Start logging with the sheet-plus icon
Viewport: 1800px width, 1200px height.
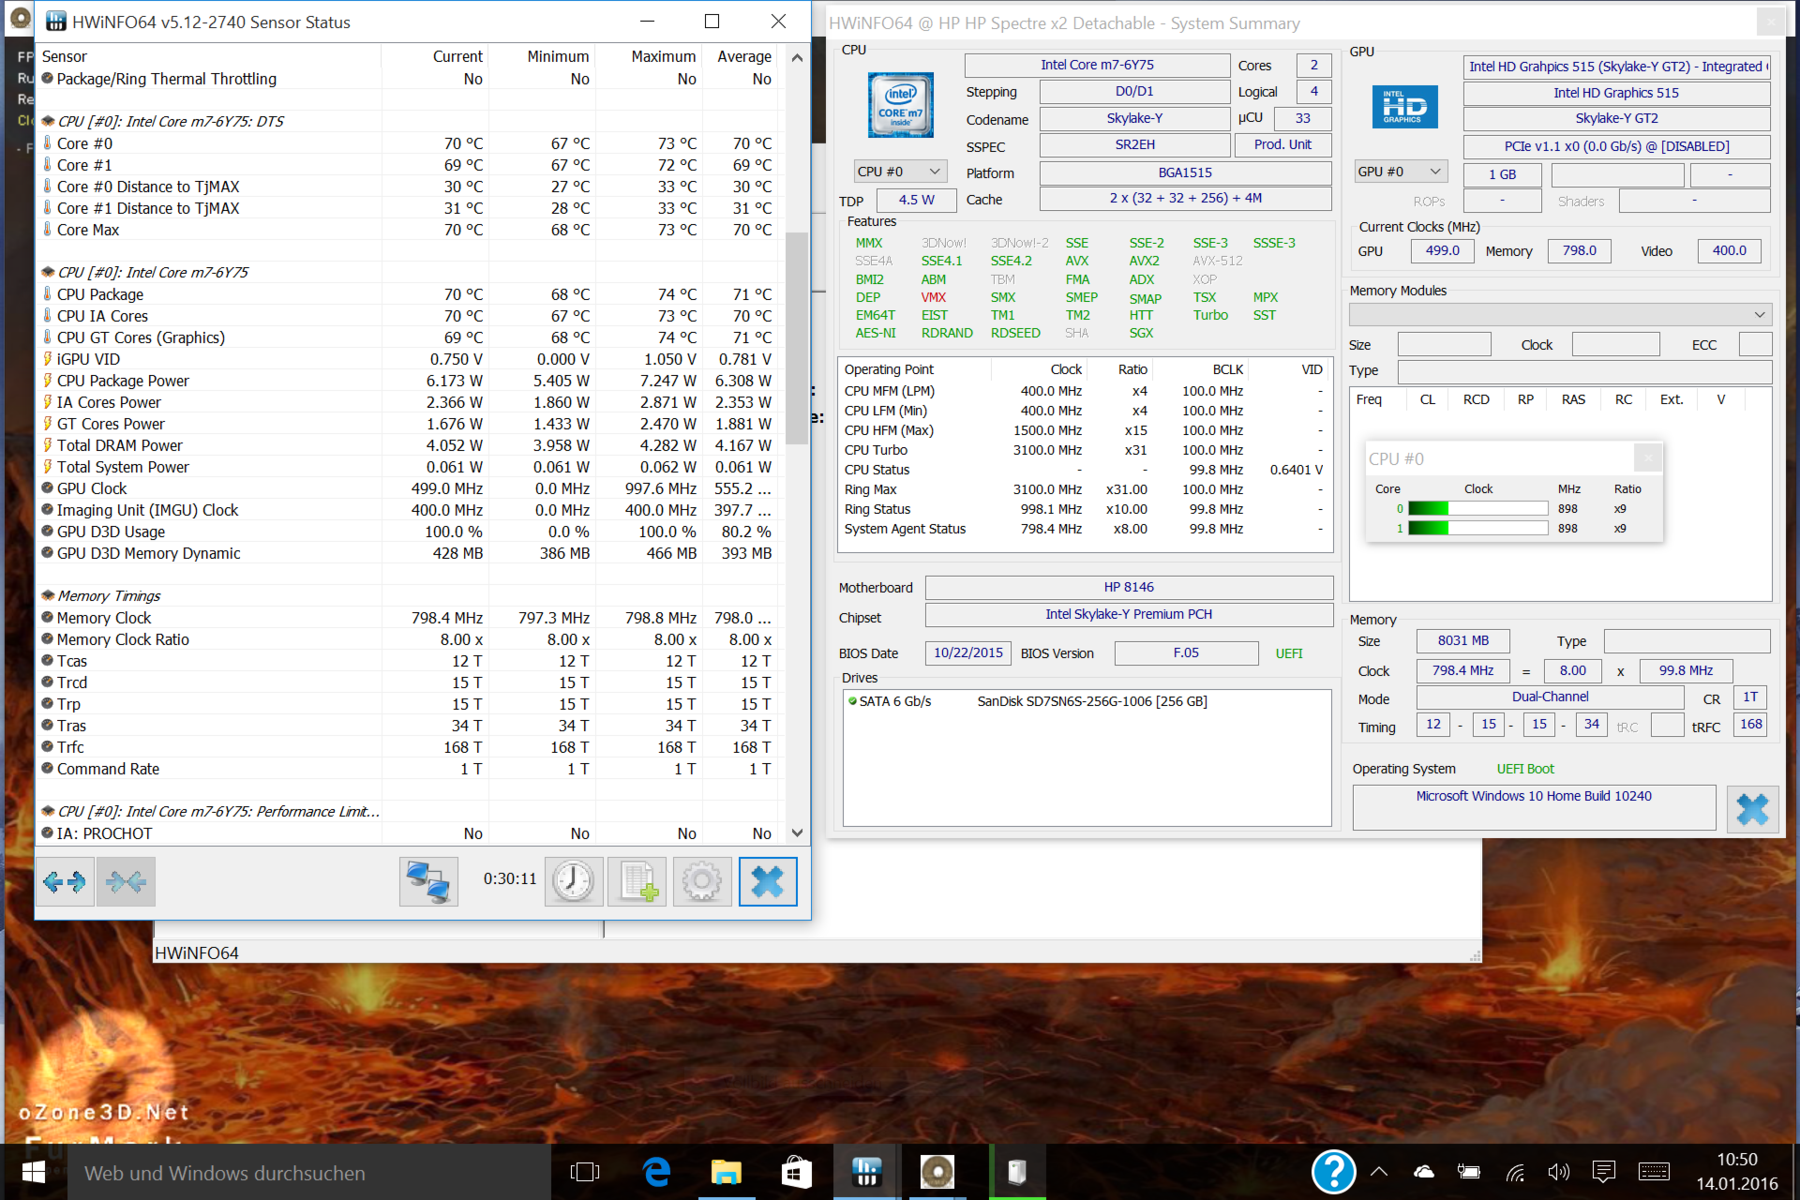638,881
